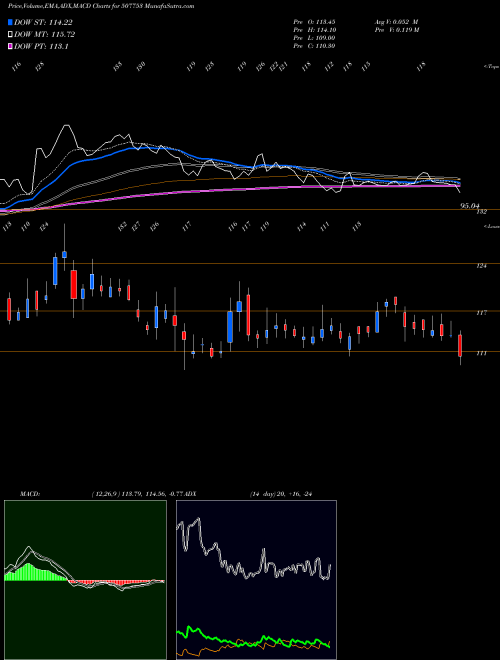Click the 'Pre V: 0.119 M' value
The height and width of the screenshot is (660, 500).
pos(396,30)
